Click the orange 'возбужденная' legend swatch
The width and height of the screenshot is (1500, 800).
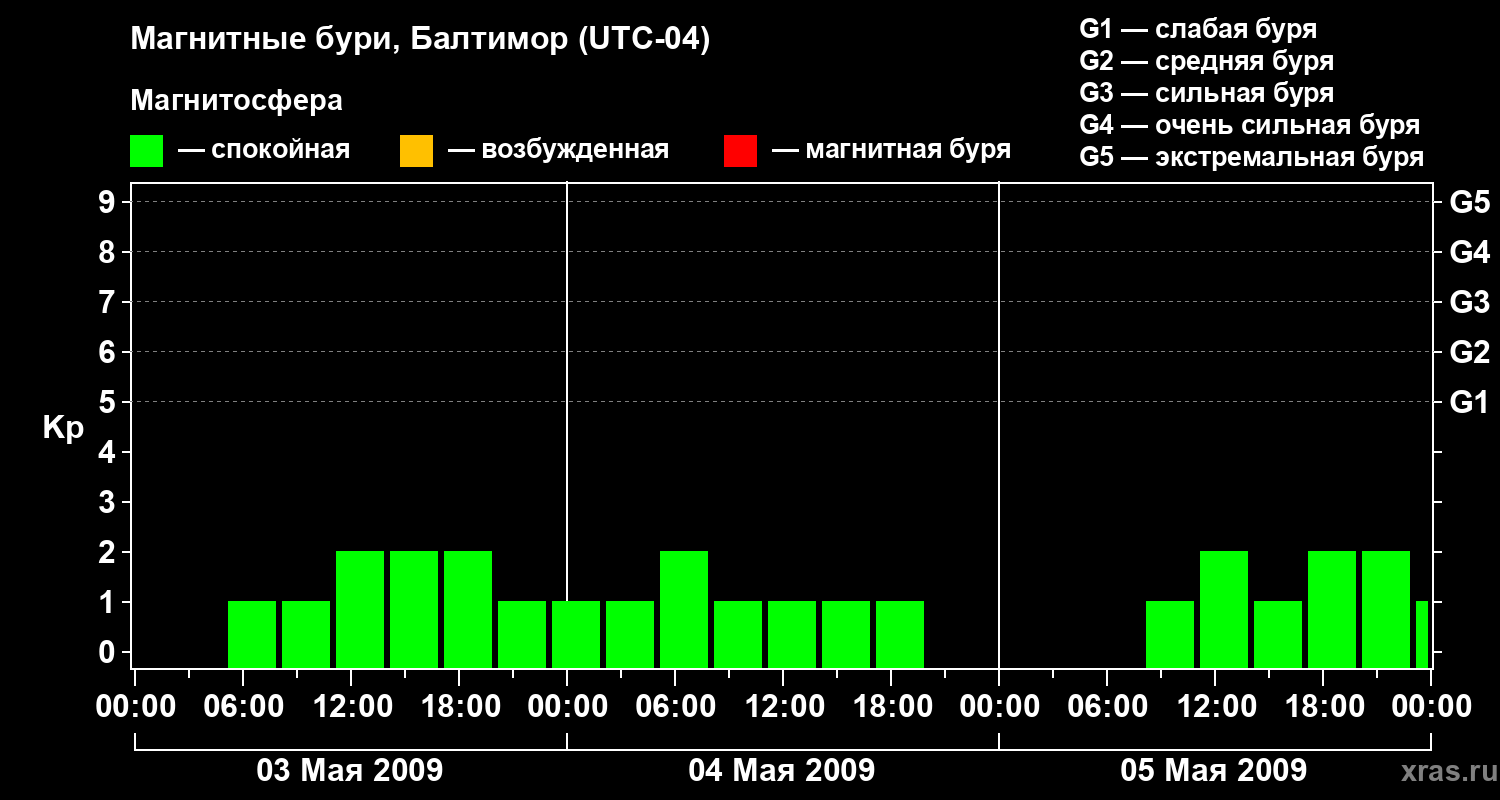(x=416, y=151)
